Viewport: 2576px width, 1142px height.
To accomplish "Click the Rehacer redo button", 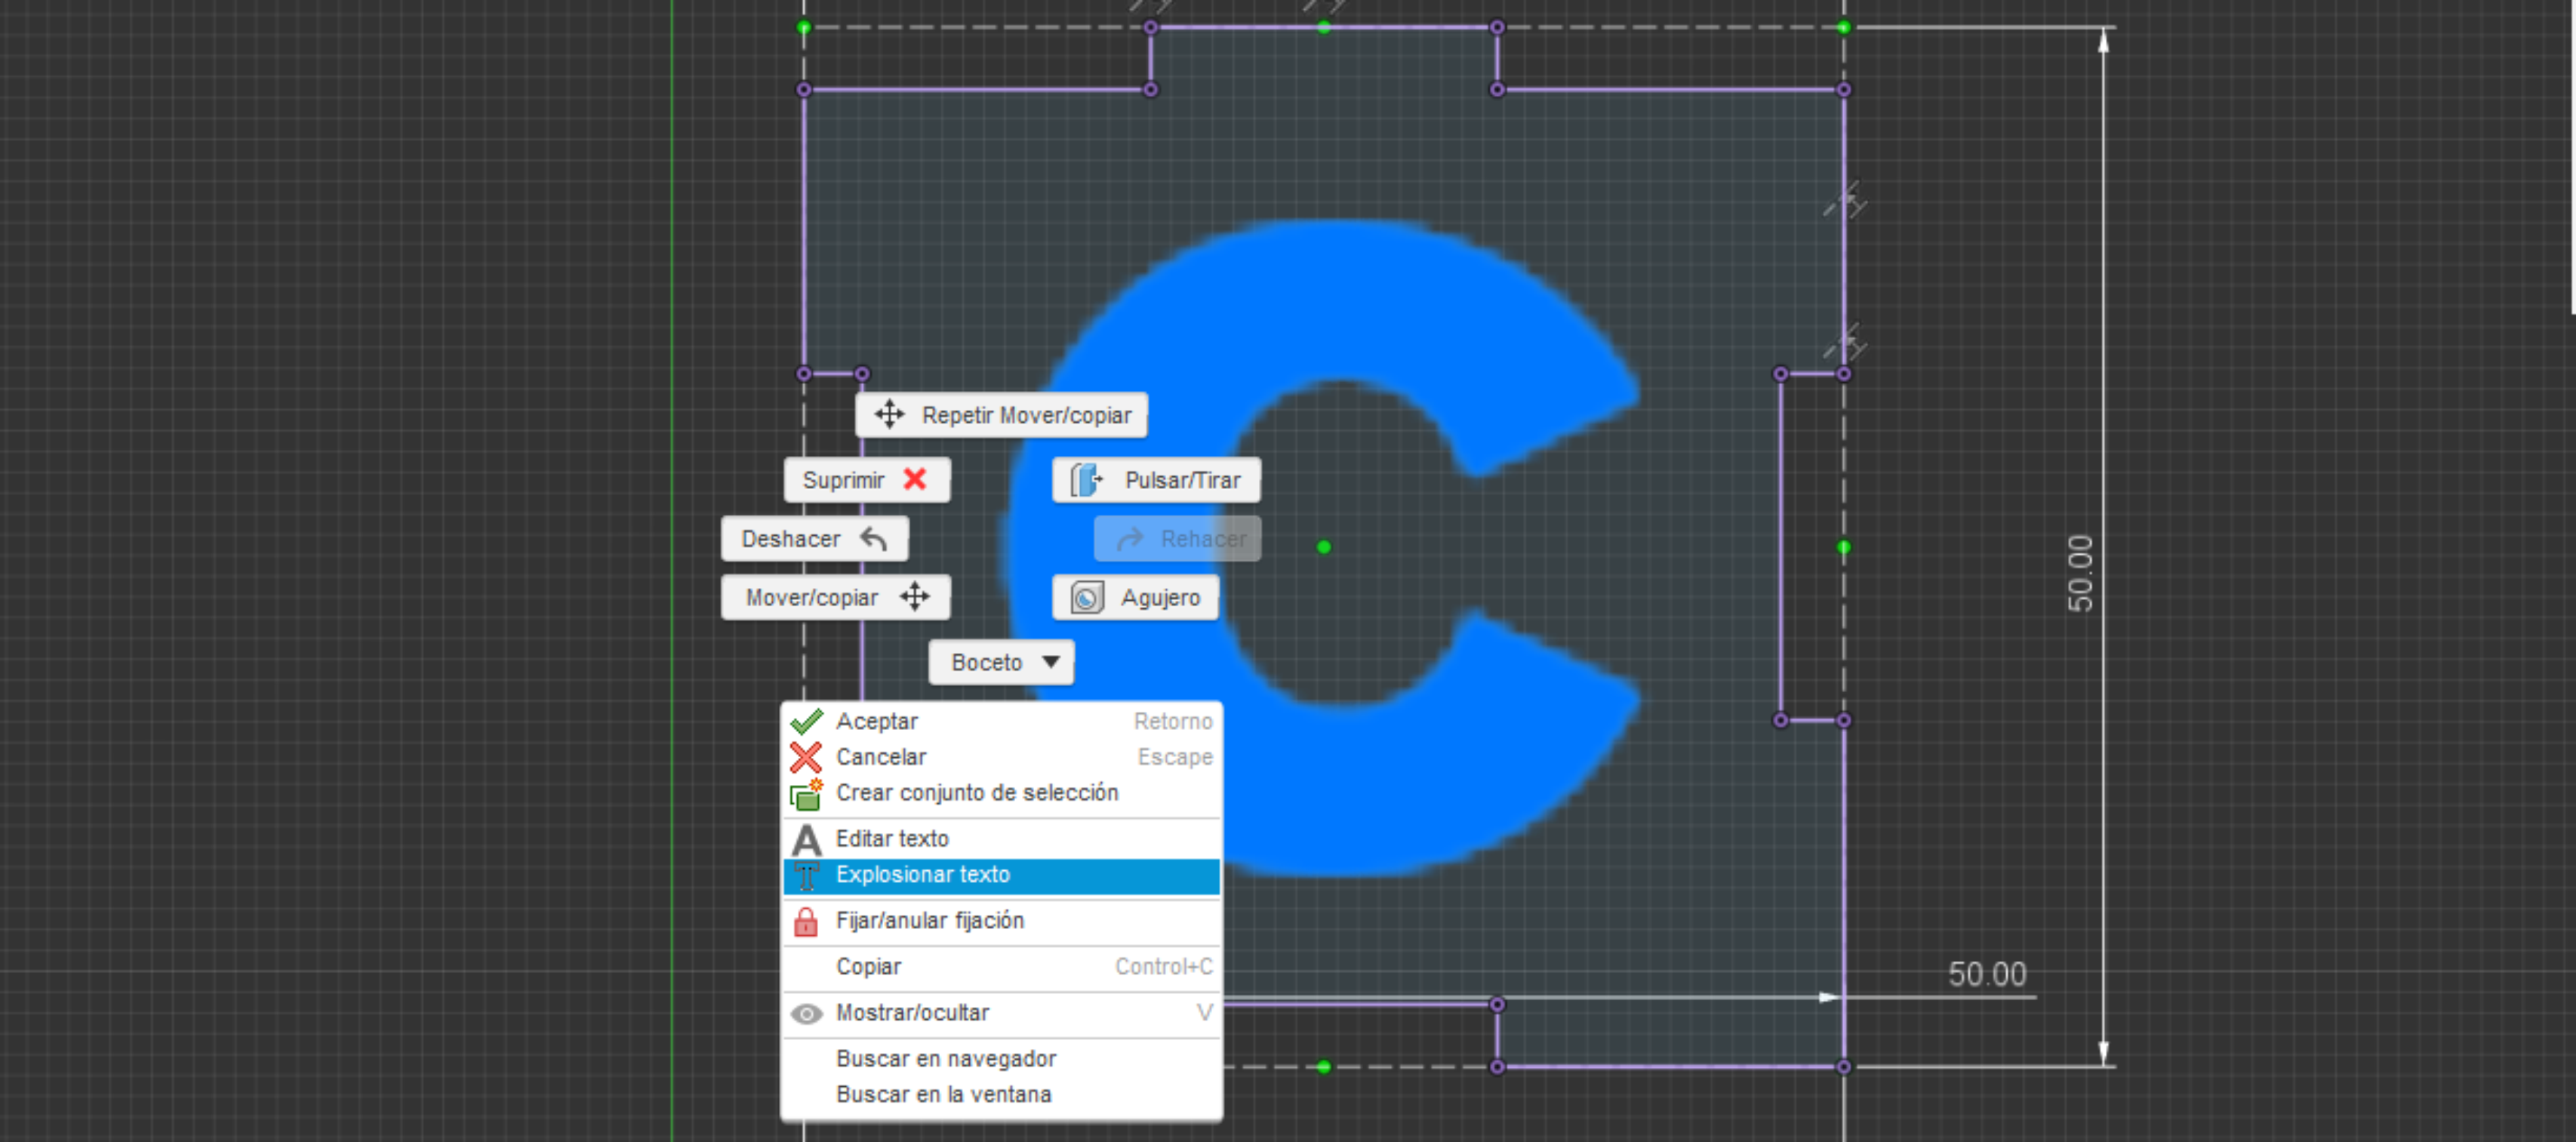I will click(1177, 539).
